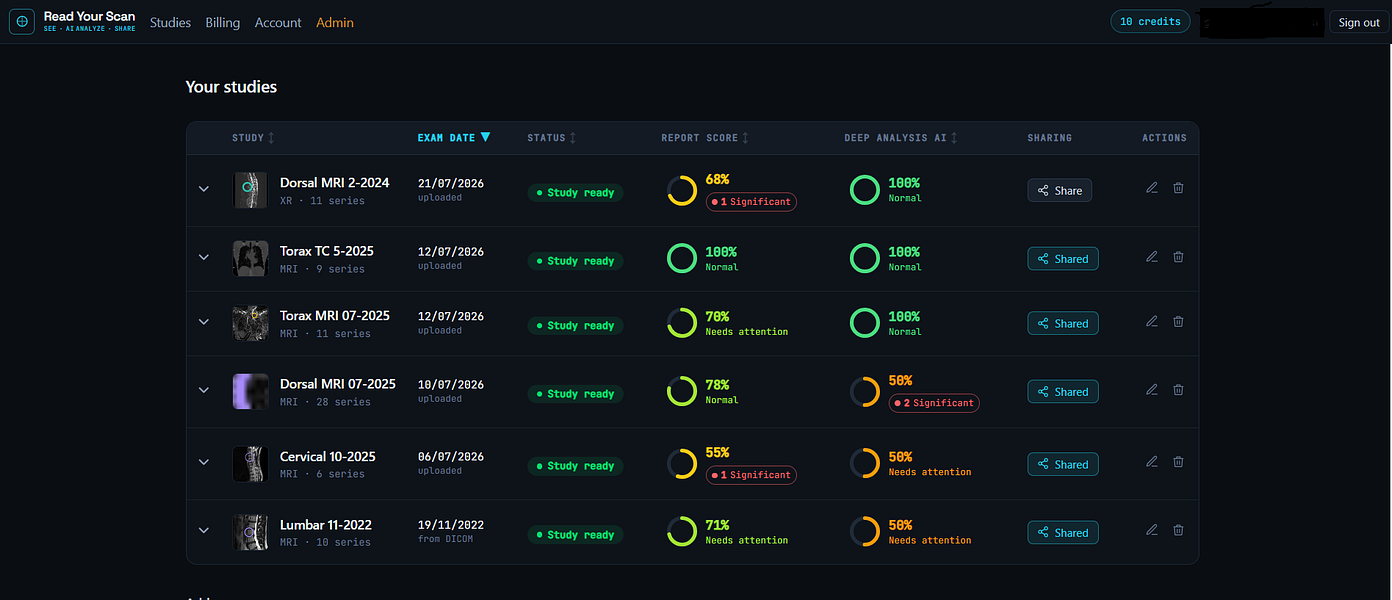Open the Admin section
The width and height of the screenshot is (1392, 600).
click(335, 22)
